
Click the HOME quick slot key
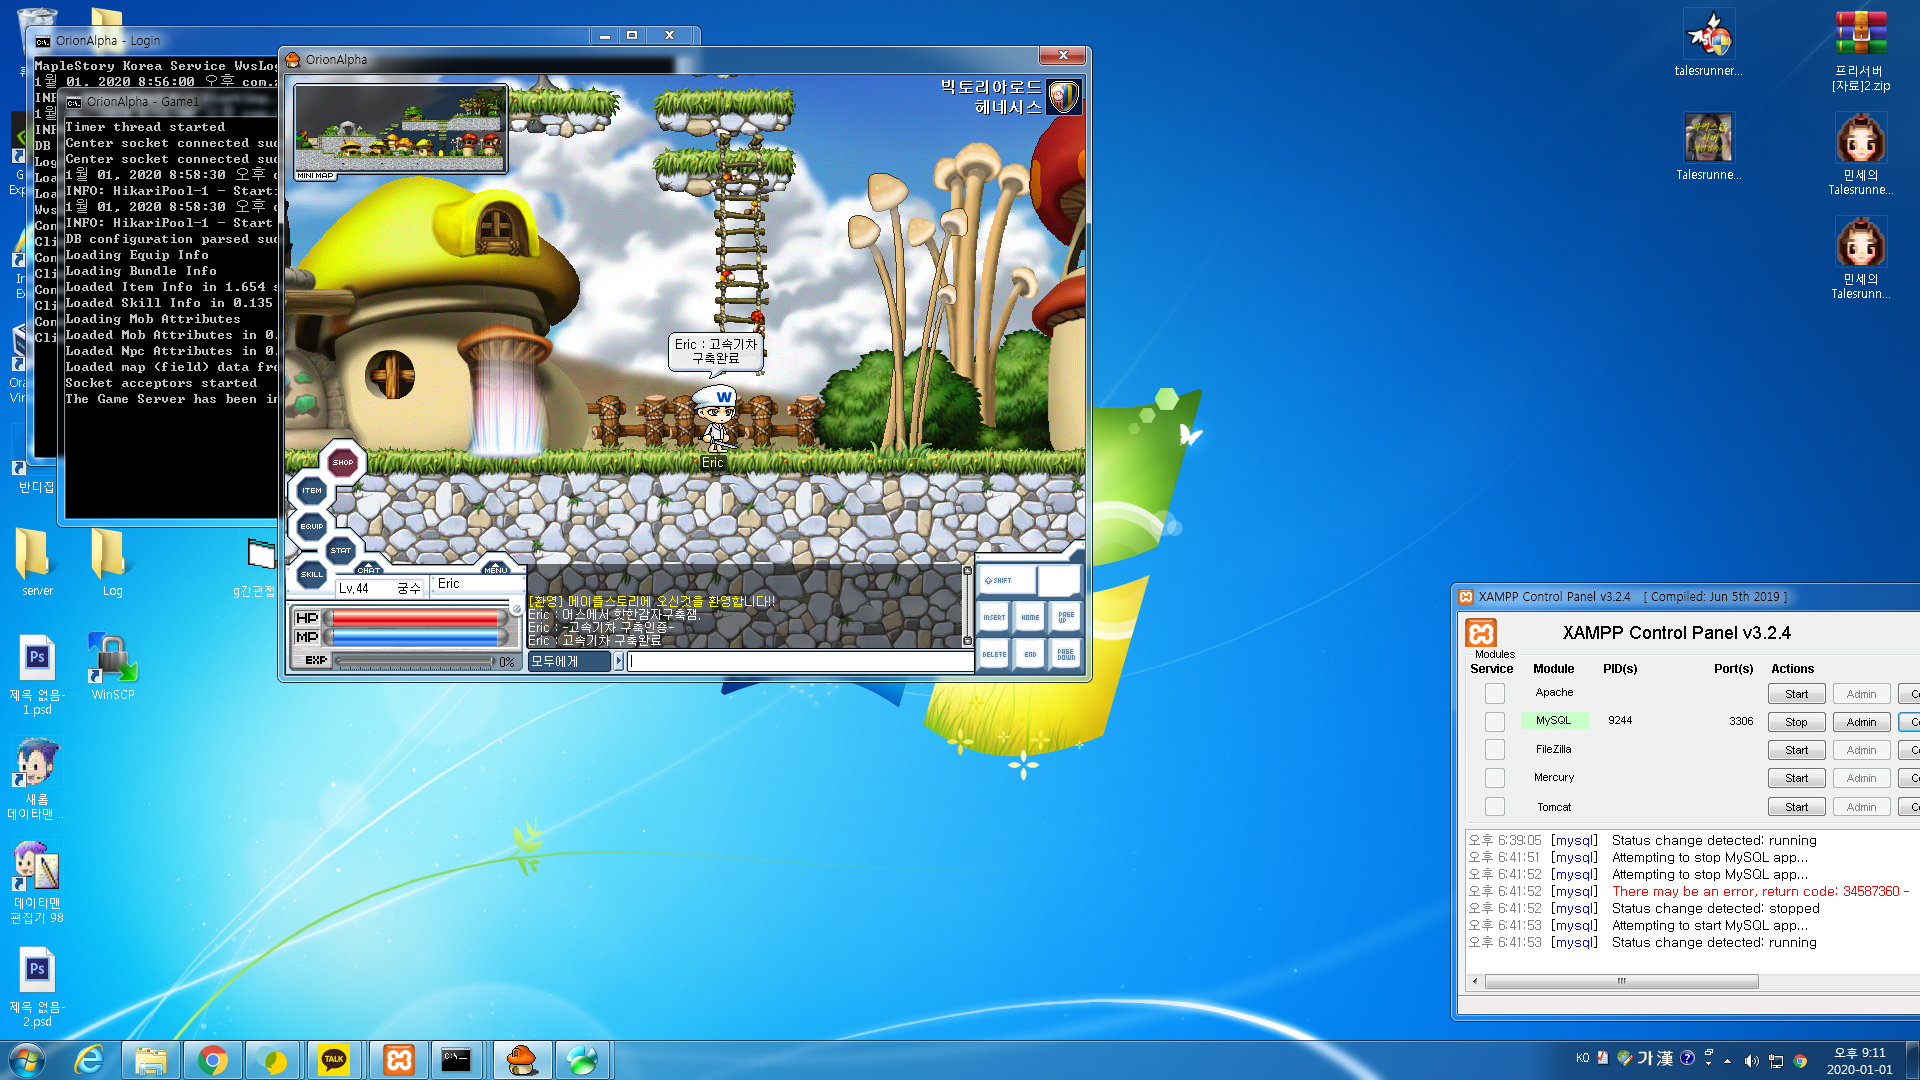pyautogui.click(x=1030, y=617)
